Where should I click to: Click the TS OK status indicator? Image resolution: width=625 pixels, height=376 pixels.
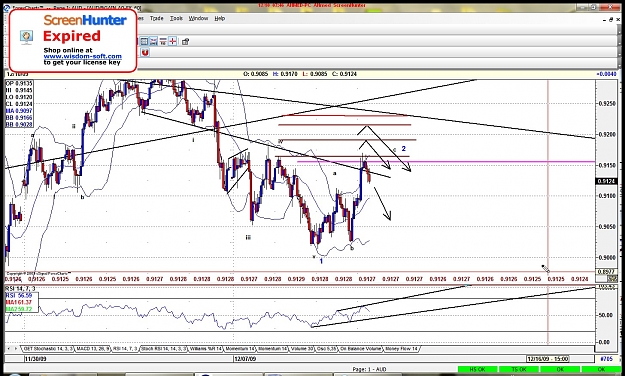pos(519,370)
